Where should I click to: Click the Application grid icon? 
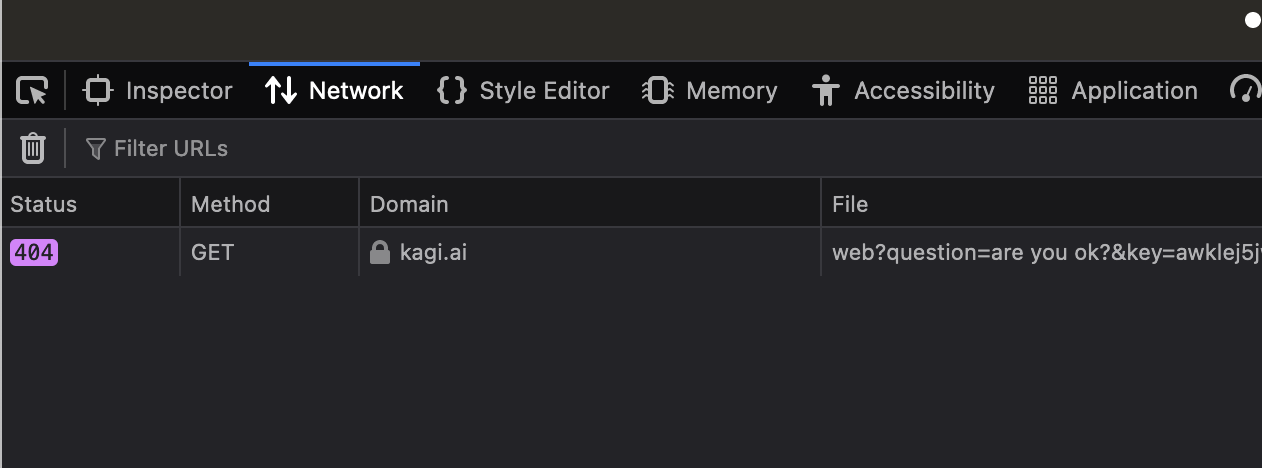click(x=1042, y=91)
